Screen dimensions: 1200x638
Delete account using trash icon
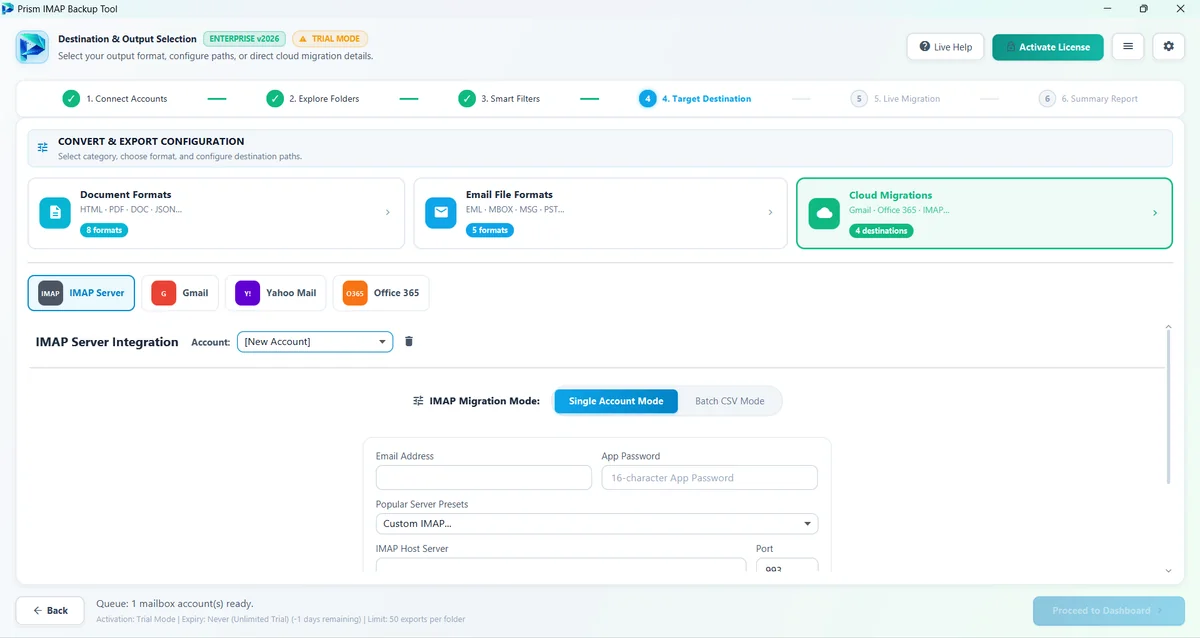click(409, 341)
